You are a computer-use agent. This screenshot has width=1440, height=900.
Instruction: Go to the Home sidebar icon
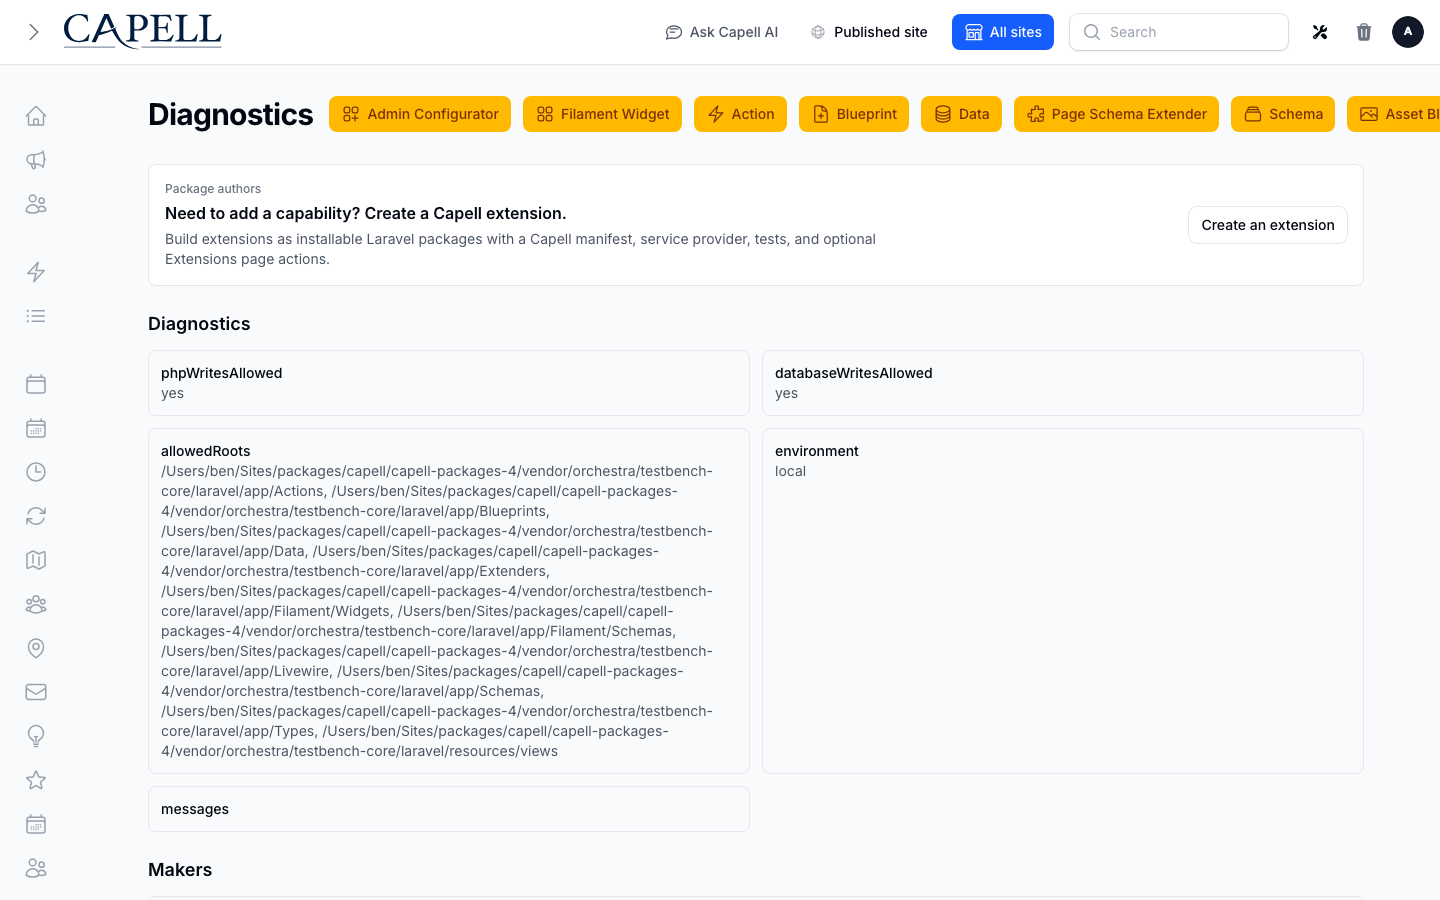tap(36, 116)
